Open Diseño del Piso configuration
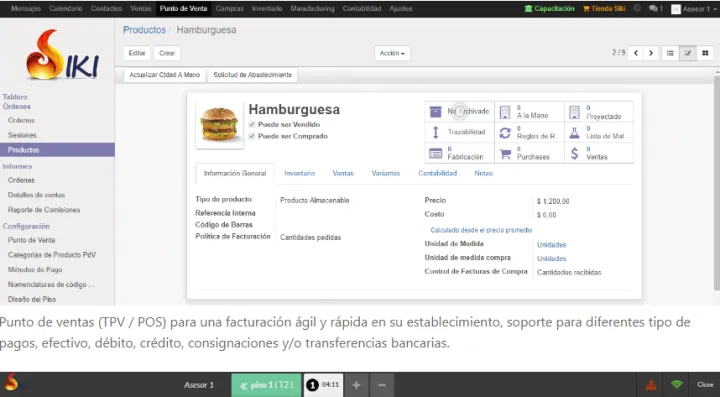This screenshot has height=397, width=720. point(32,299)
